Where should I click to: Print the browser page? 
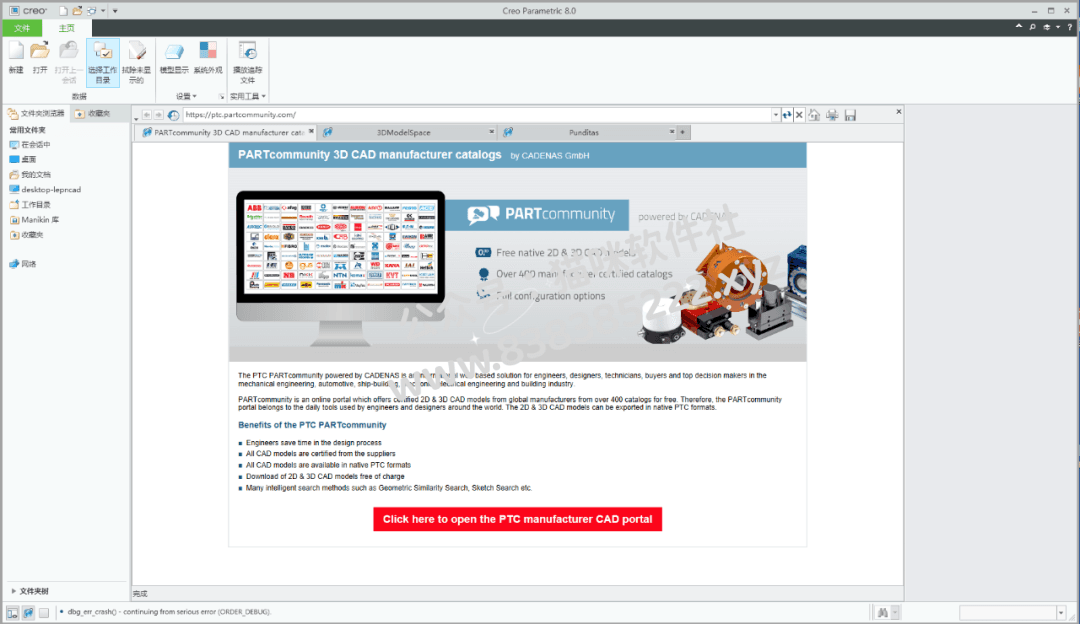832,115
